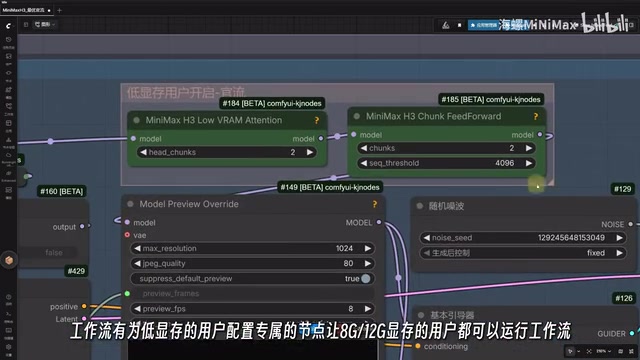Decrease jpeg_quality with left arrow

point(138,264)
